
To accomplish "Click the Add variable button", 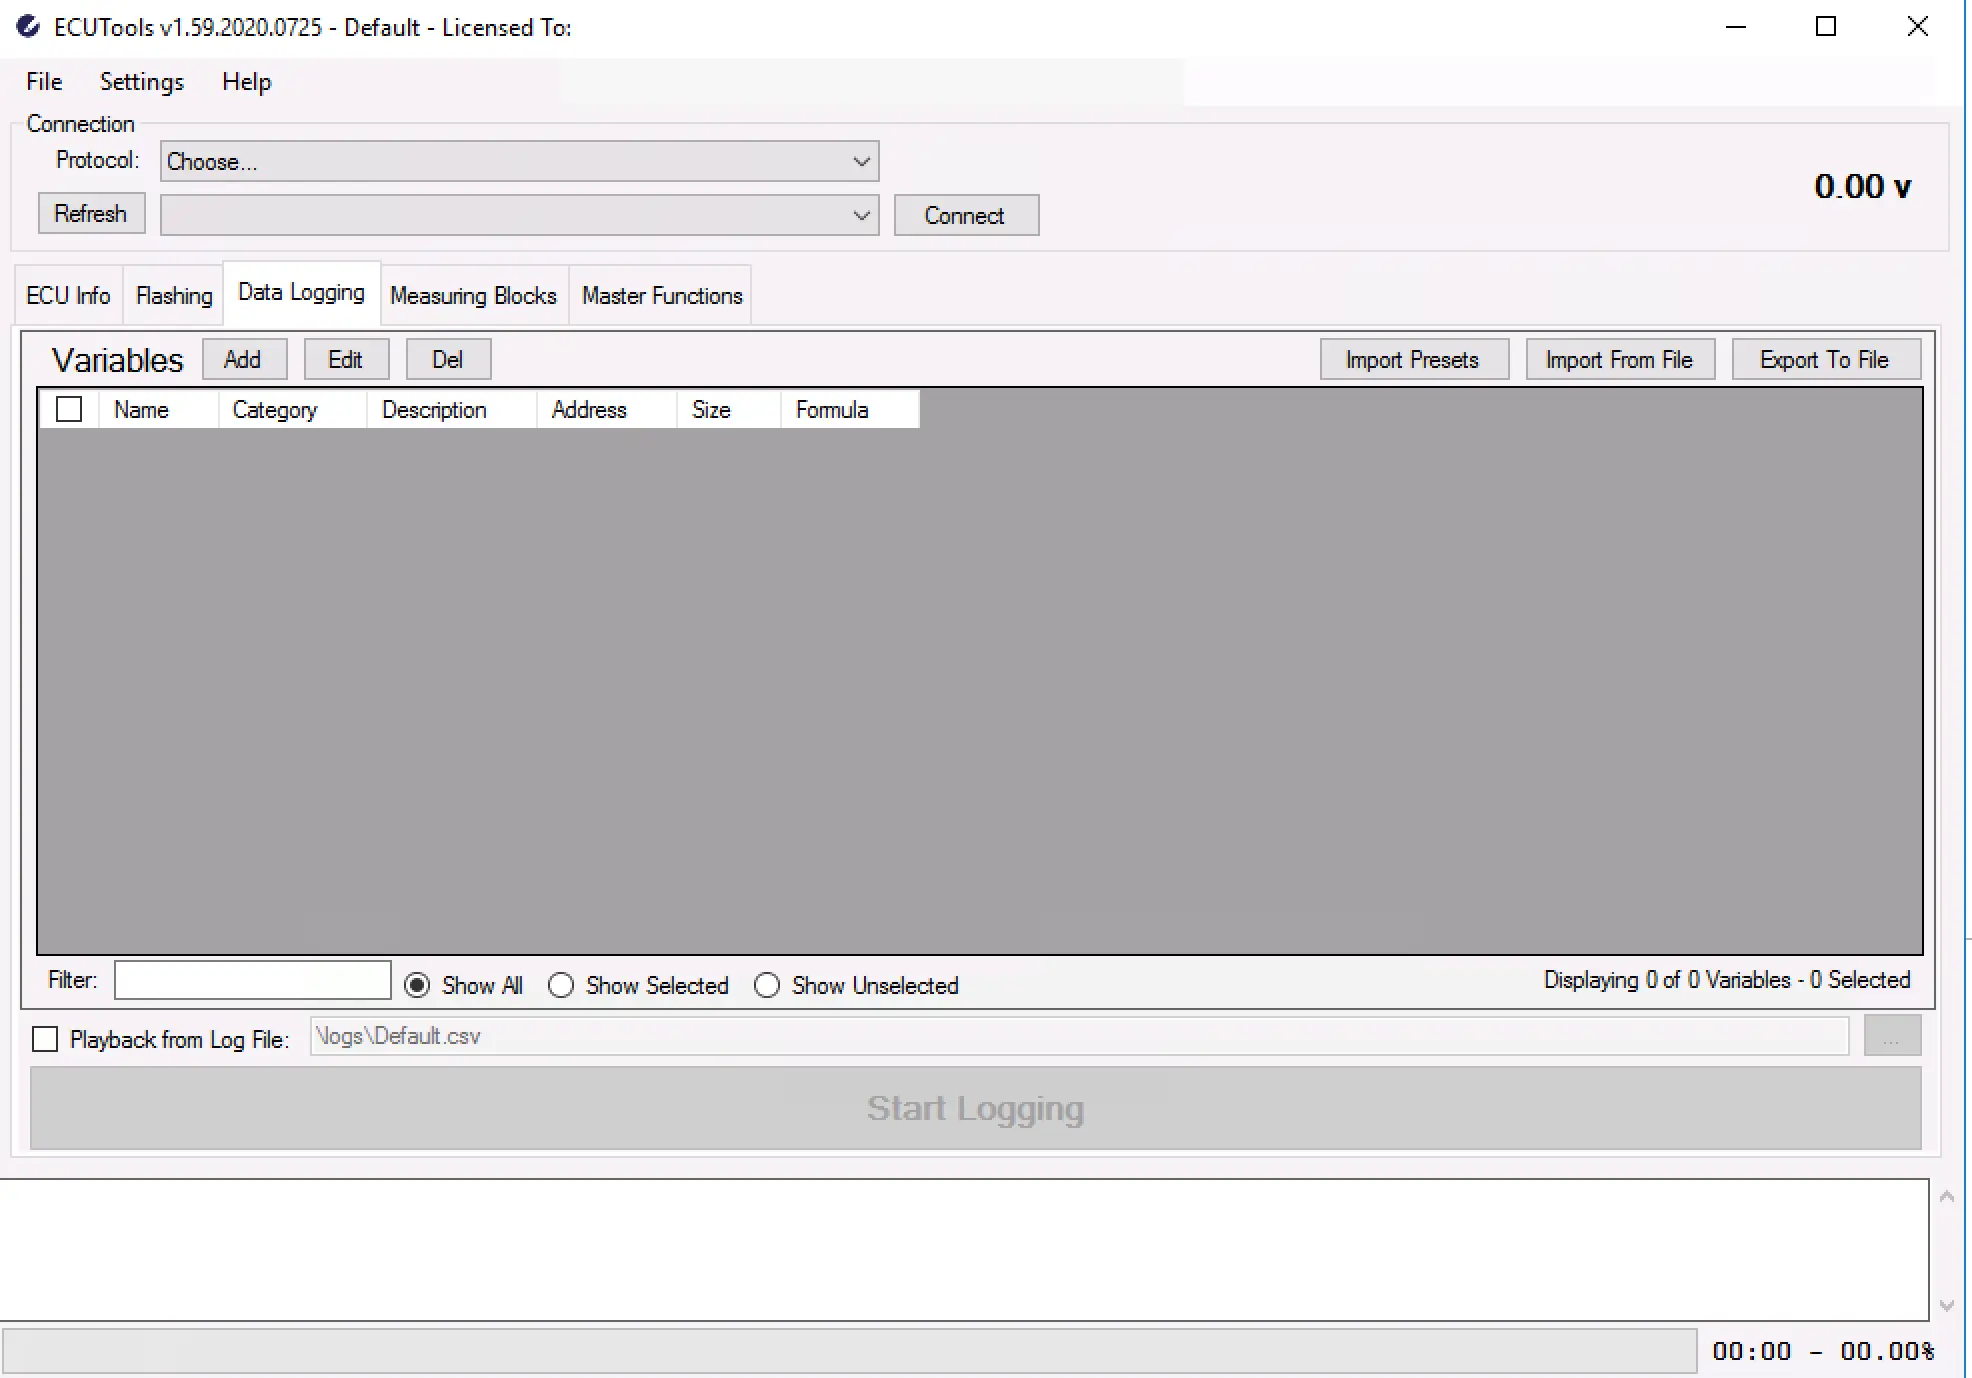I will (243, 360).
